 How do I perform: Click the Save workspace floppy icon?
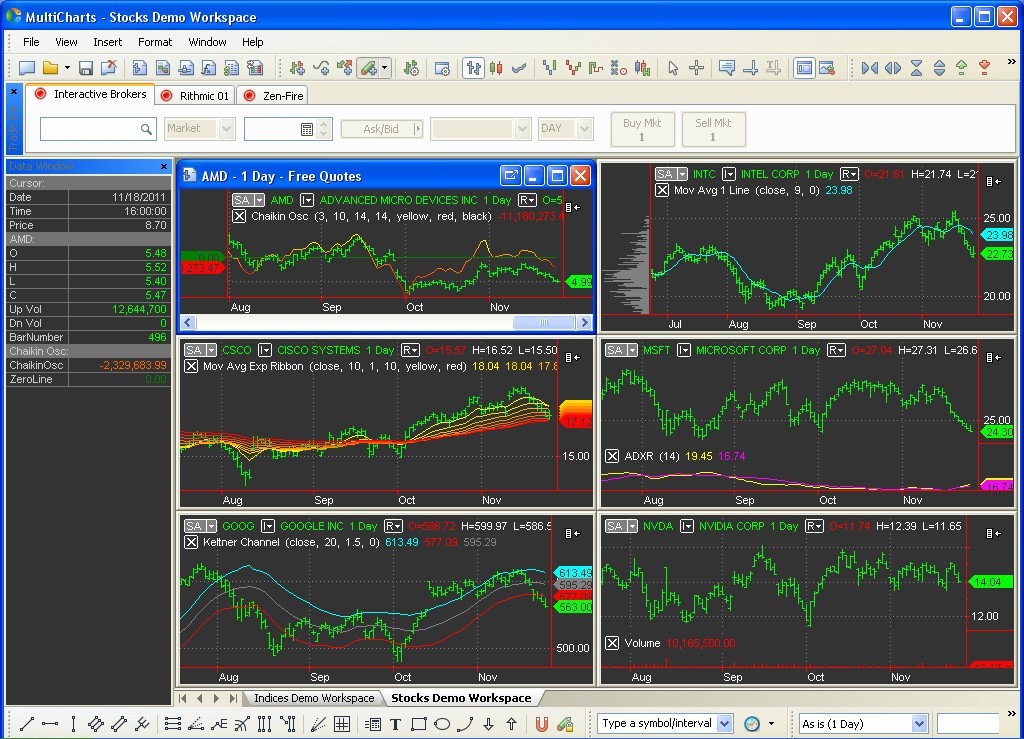86,68
